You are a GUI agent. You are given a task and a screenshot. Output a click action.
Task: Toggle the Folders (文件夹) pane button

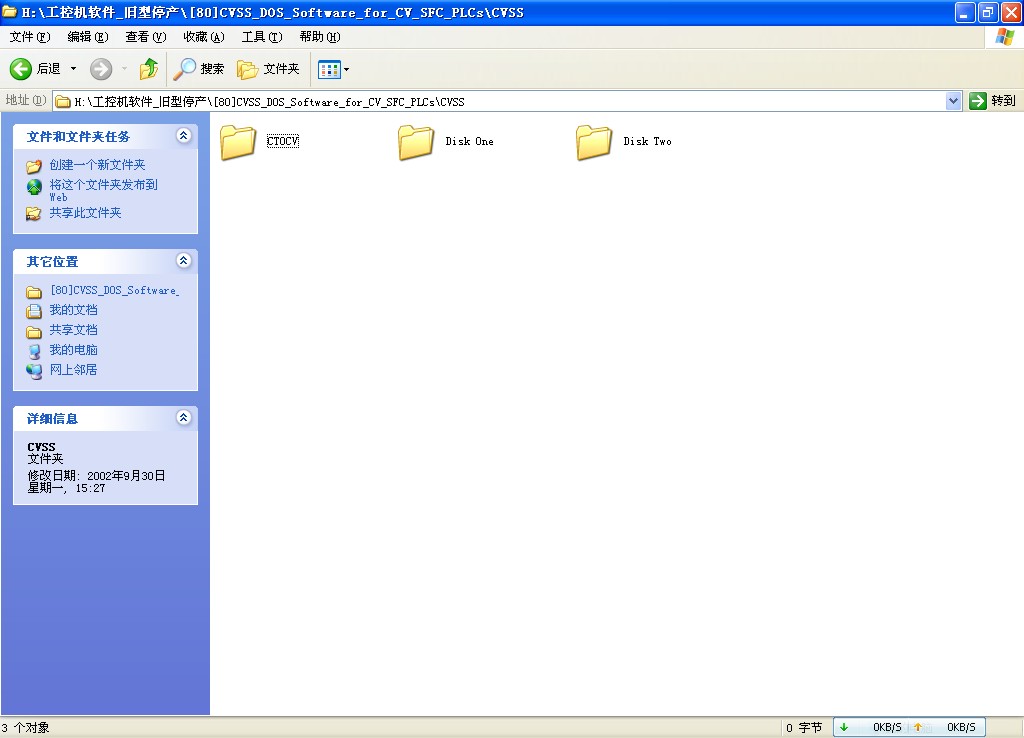click(268, 69)
